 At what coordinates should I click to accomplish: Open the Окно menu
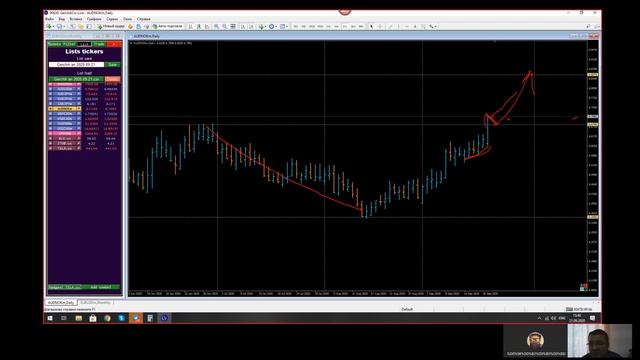127,19
